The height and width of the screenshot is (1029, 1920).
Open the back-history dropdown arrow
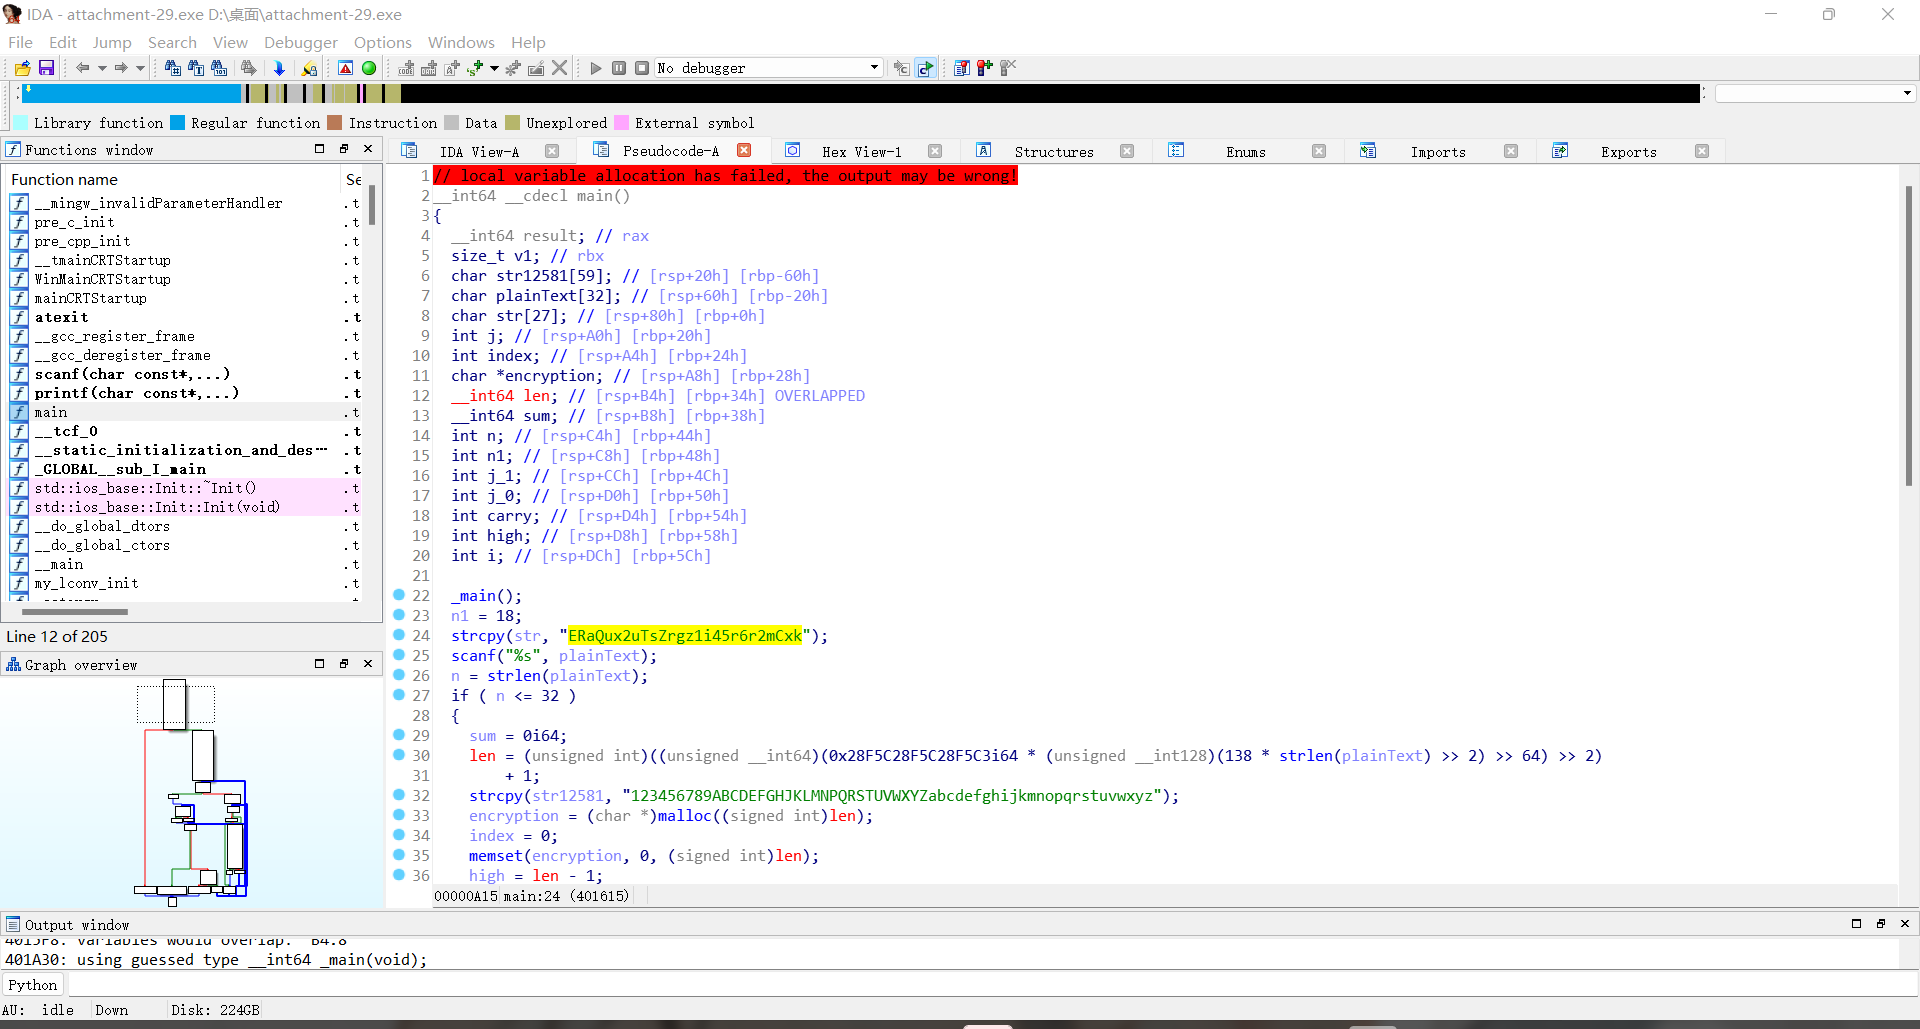(102, 68)
